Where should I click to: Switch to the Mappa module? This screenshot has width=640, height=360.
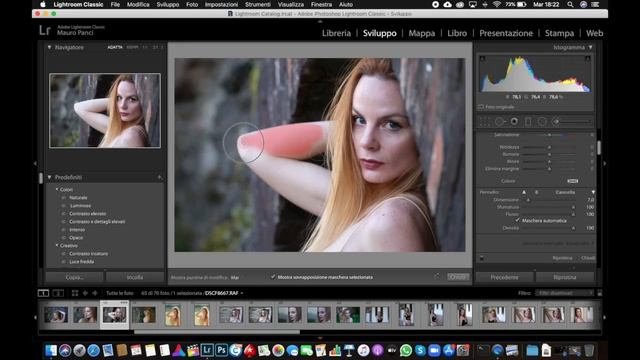pos(422,33)
